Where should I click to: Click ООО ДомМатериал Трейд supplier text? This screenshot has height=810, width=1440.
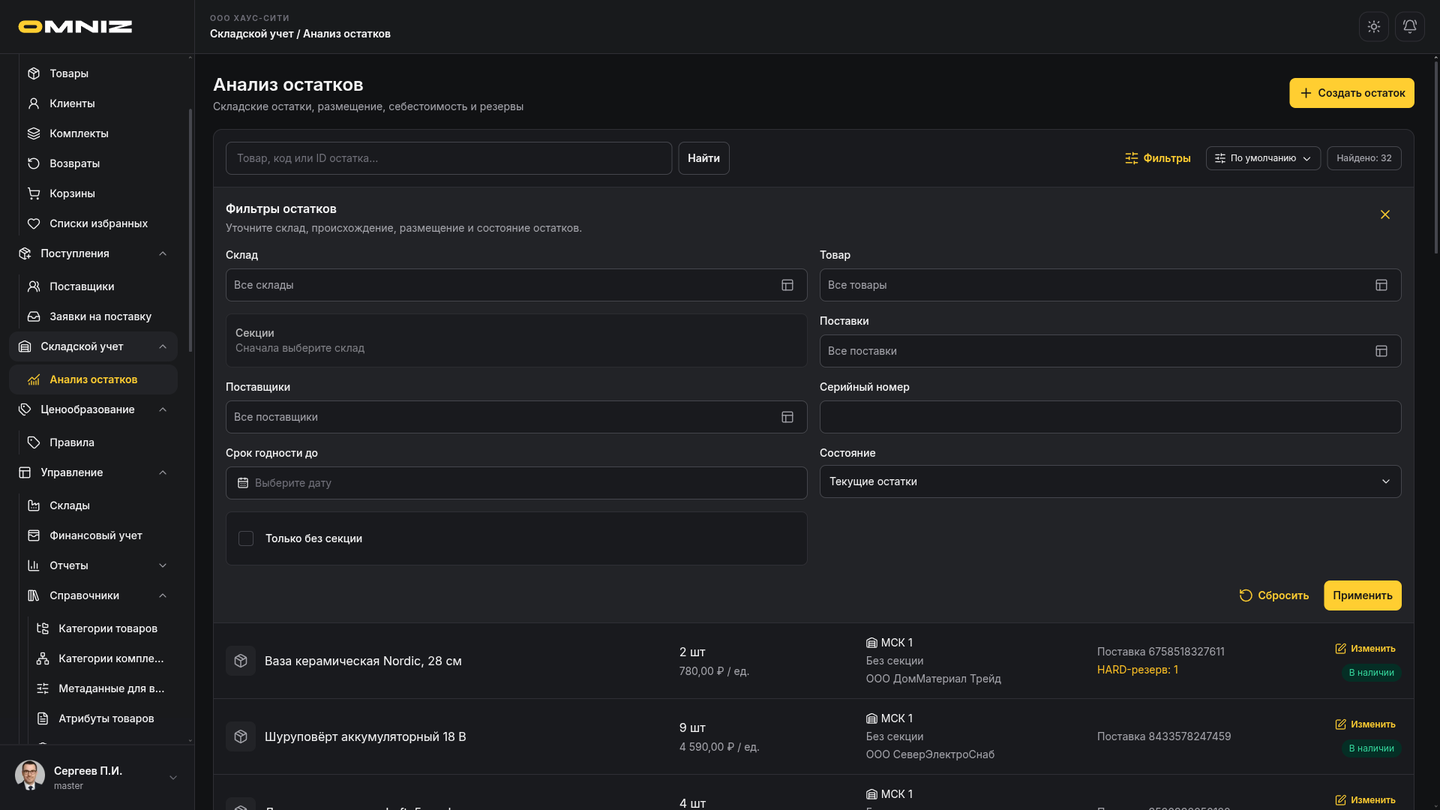point(933,679)
